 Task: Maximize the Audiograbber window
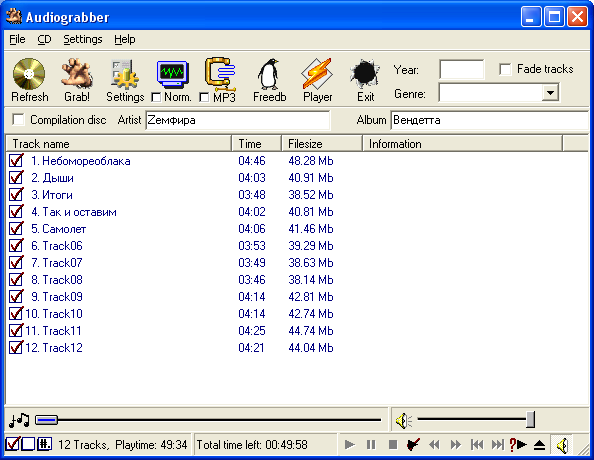pos(554,17)
